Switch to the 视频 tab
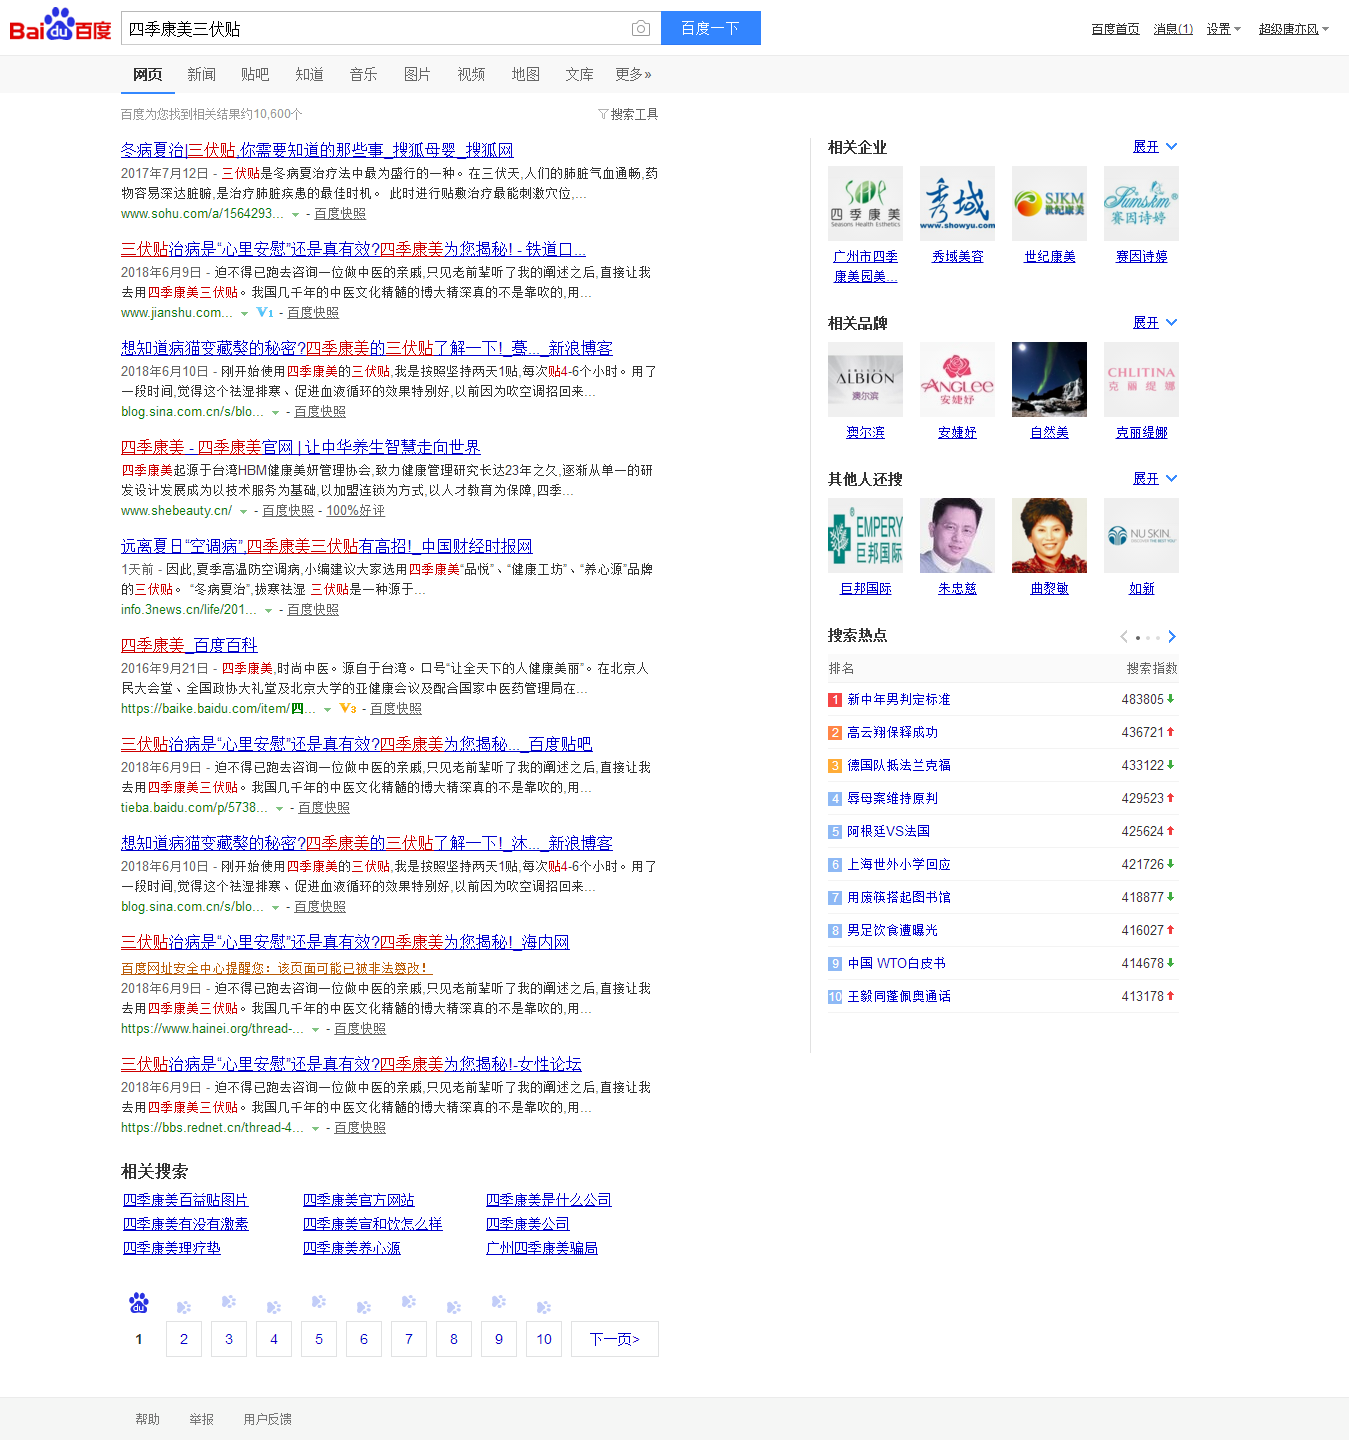 point(471,74)
